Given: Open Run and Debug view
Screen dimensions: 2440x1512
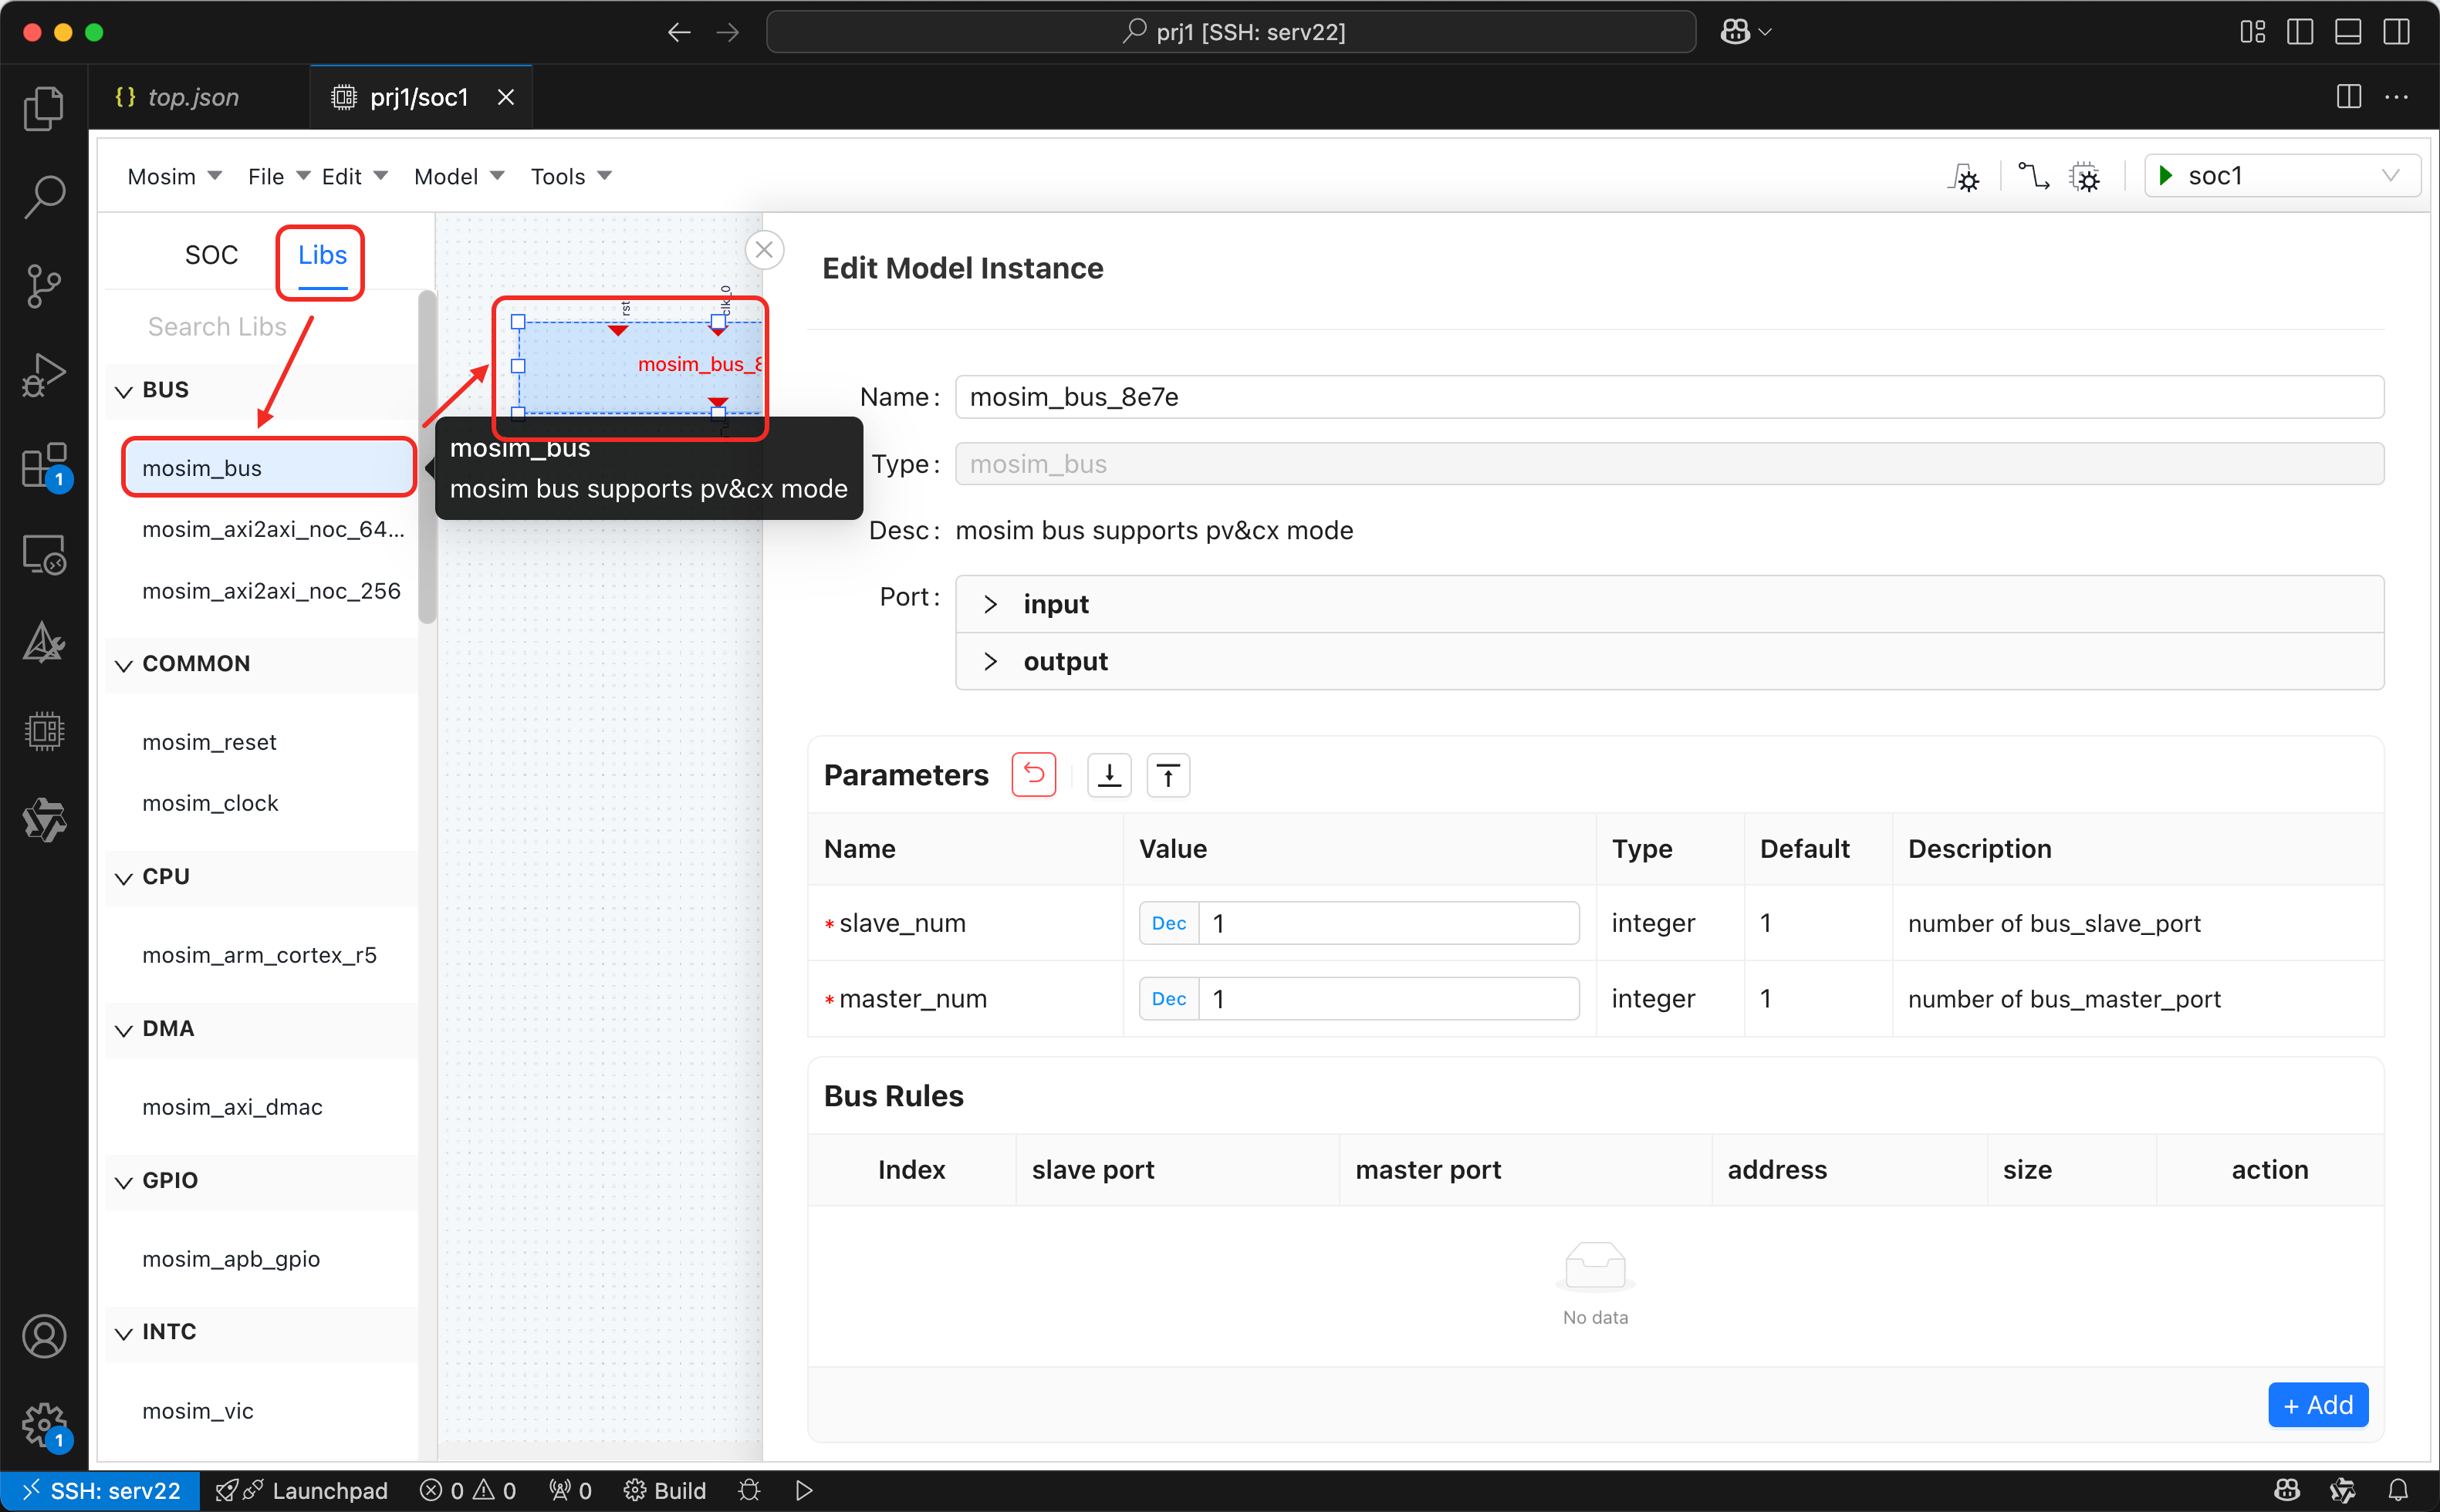Looking at the screenshot, I should (x=44, y=375).
